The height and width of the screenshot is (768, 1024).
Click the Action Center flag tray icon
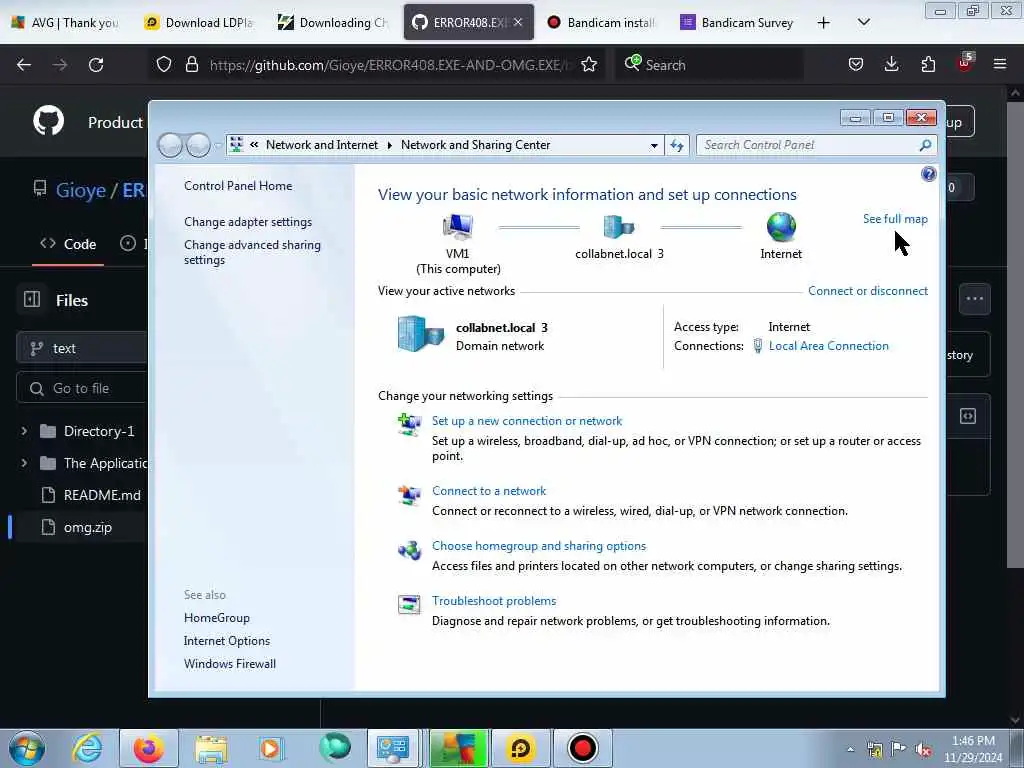(x=899, y=749)
